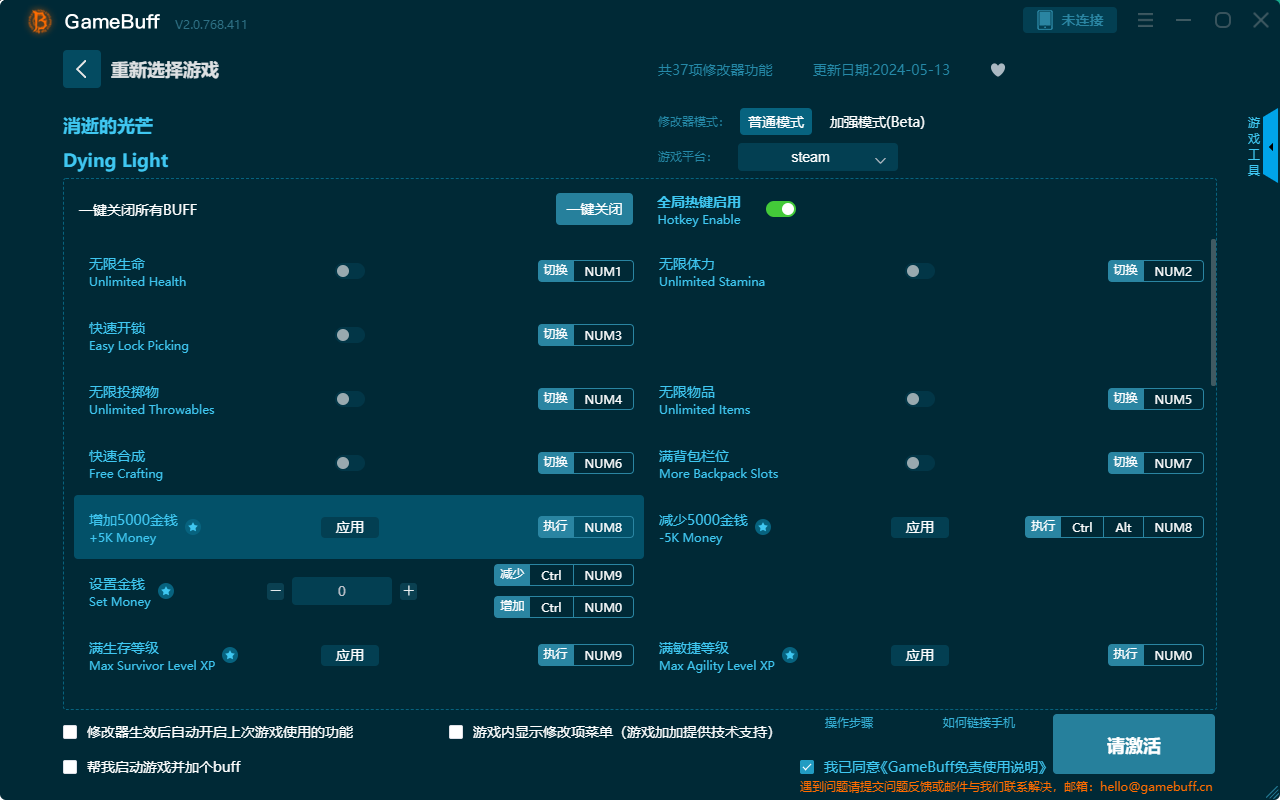Image resolution: width=1280 pixels, height=800 pixels.
Task: Turn on Unlimited Throwables
Action: pyautogui.click(x=349, y=399)
